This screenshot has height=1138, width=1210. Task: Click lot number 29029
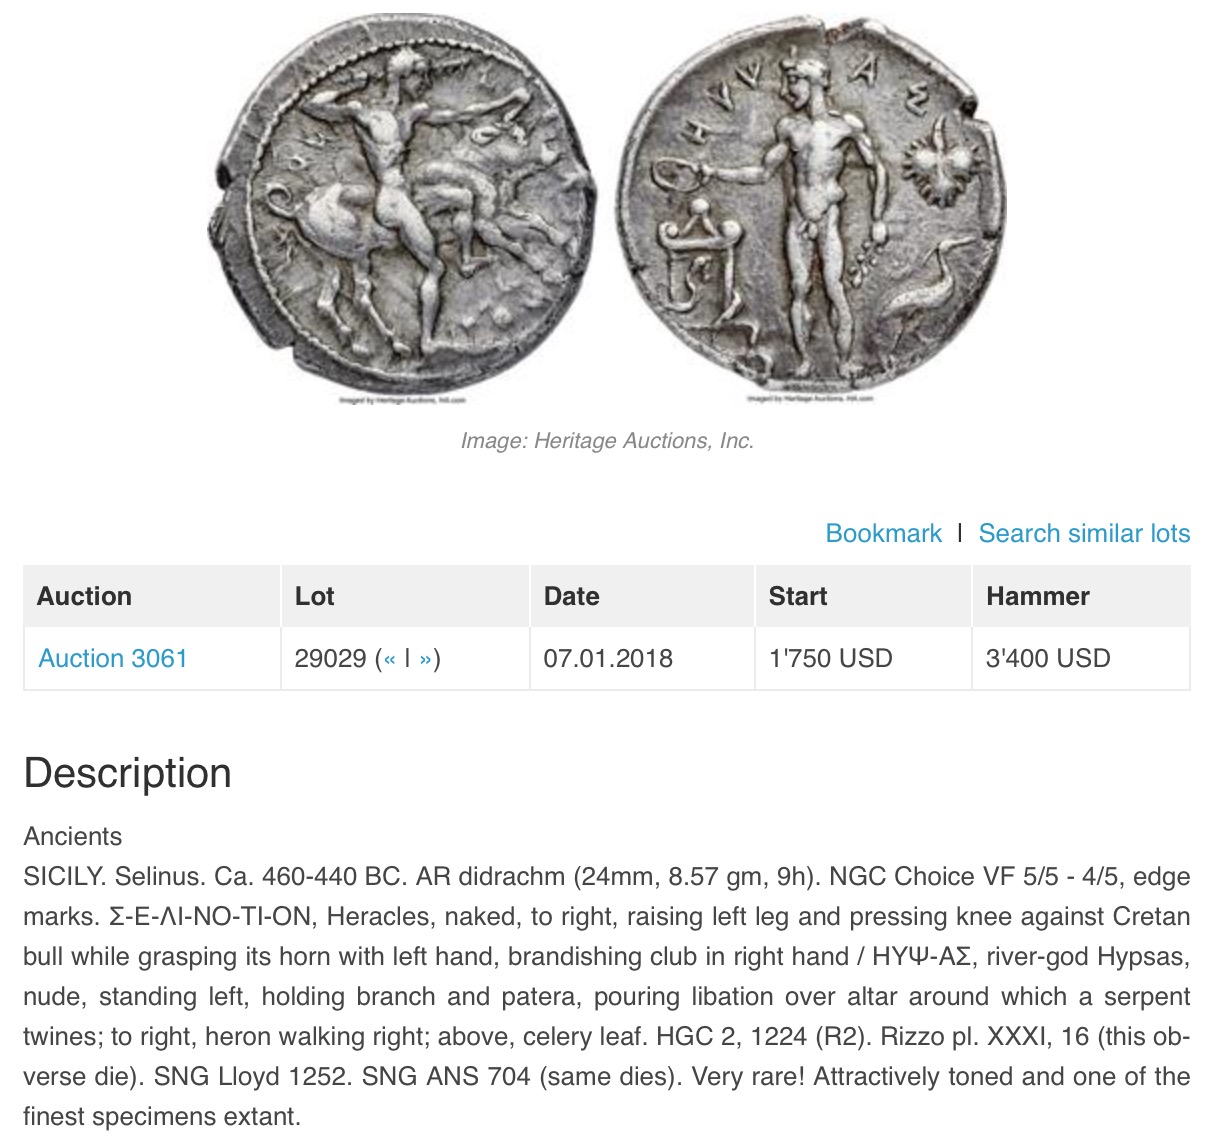(331, 659)
